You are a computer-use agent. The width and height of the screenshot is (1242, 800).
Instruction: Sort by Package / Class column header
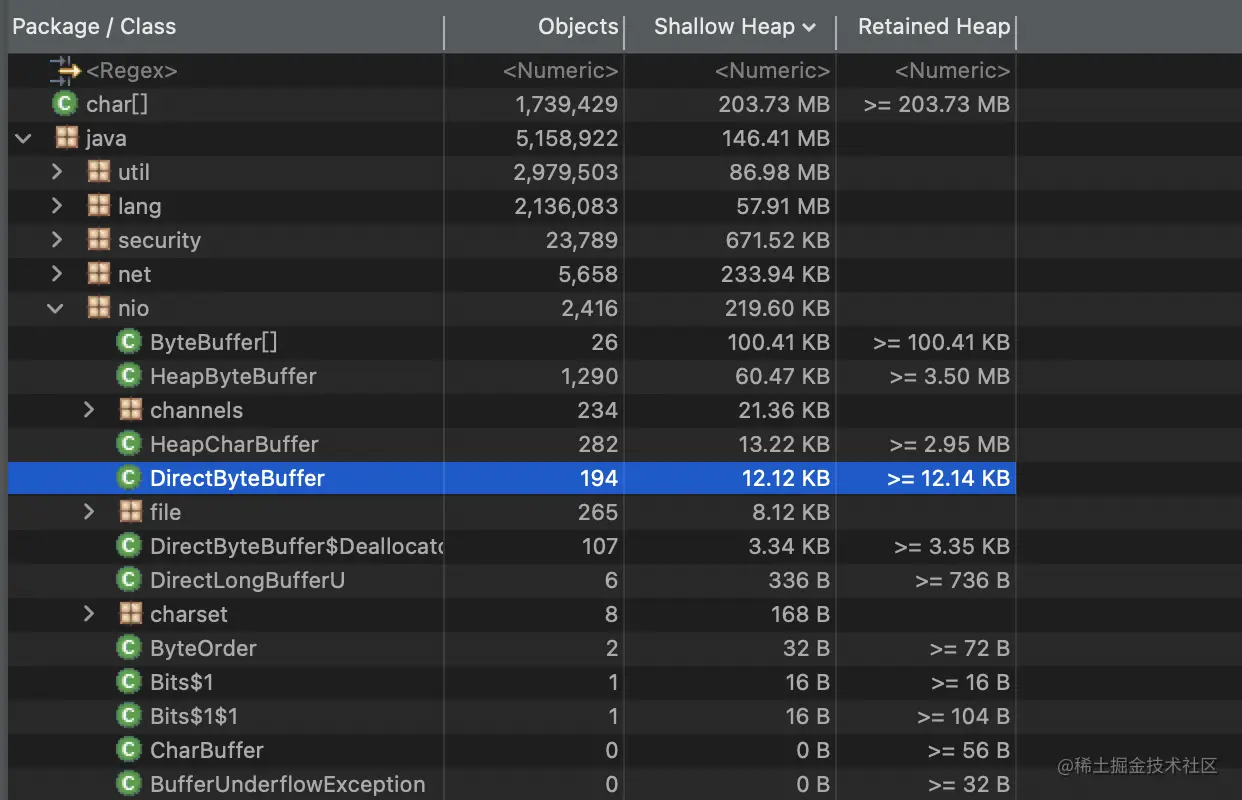[94, 27]
